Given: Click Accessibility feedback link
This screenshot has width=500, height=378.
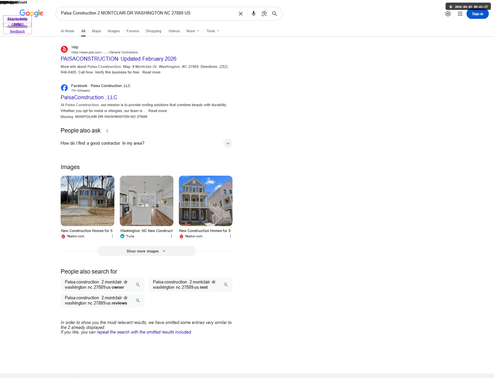Looking at the screenshot, I should pyautogui.click(x=17, y=28).
